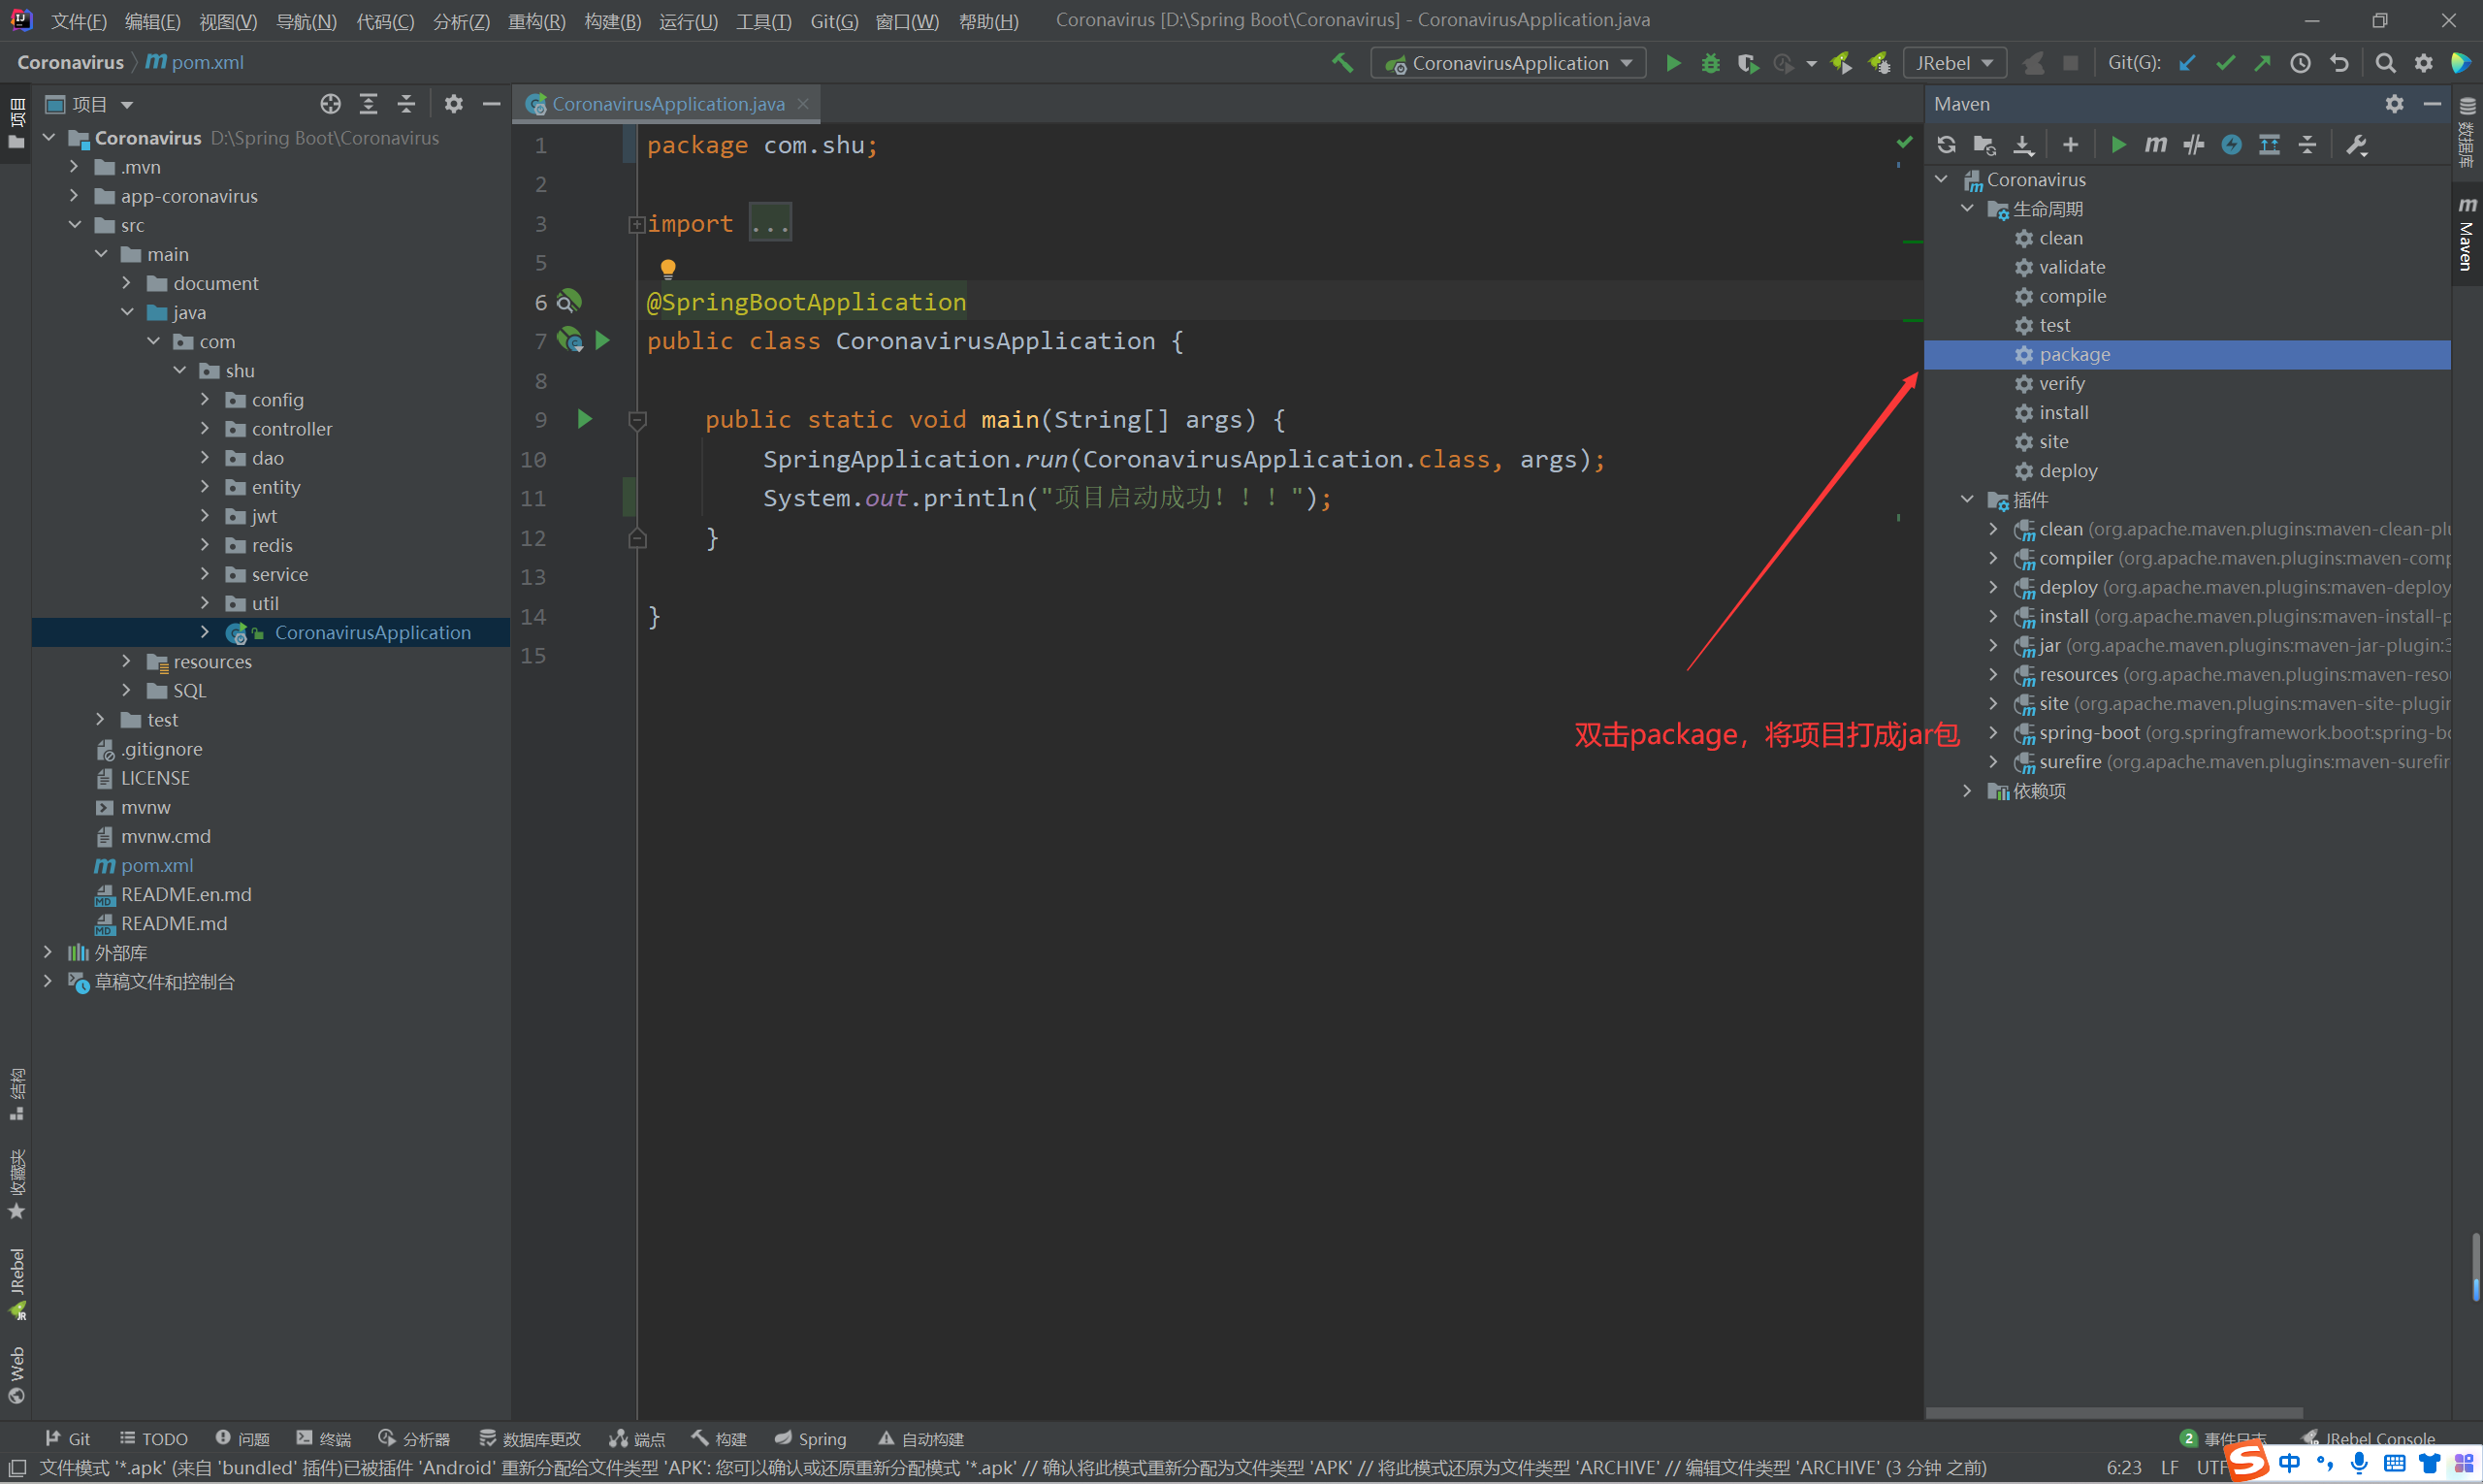Click the green Run button in the toolbar
Viewport: 2483px width, 1484px height.
[1673, 63]
